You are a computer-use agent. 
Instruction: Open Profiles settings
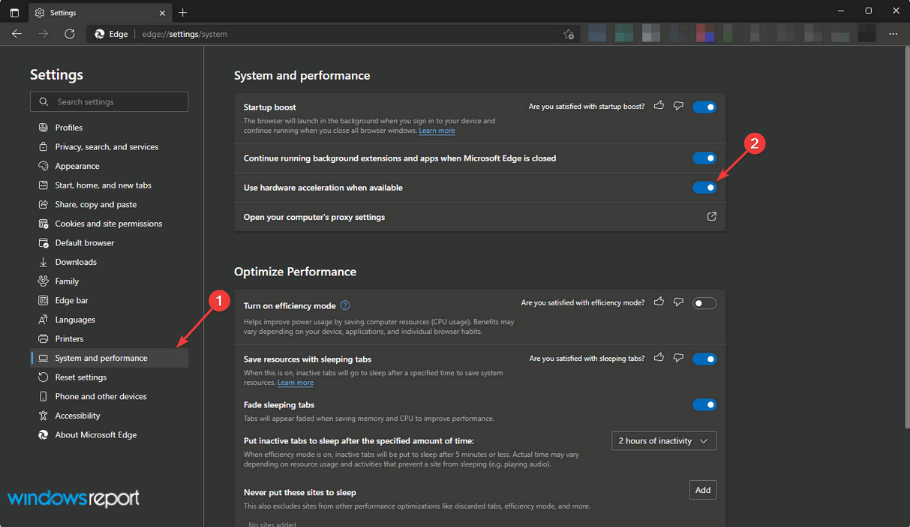click(109, 128)
